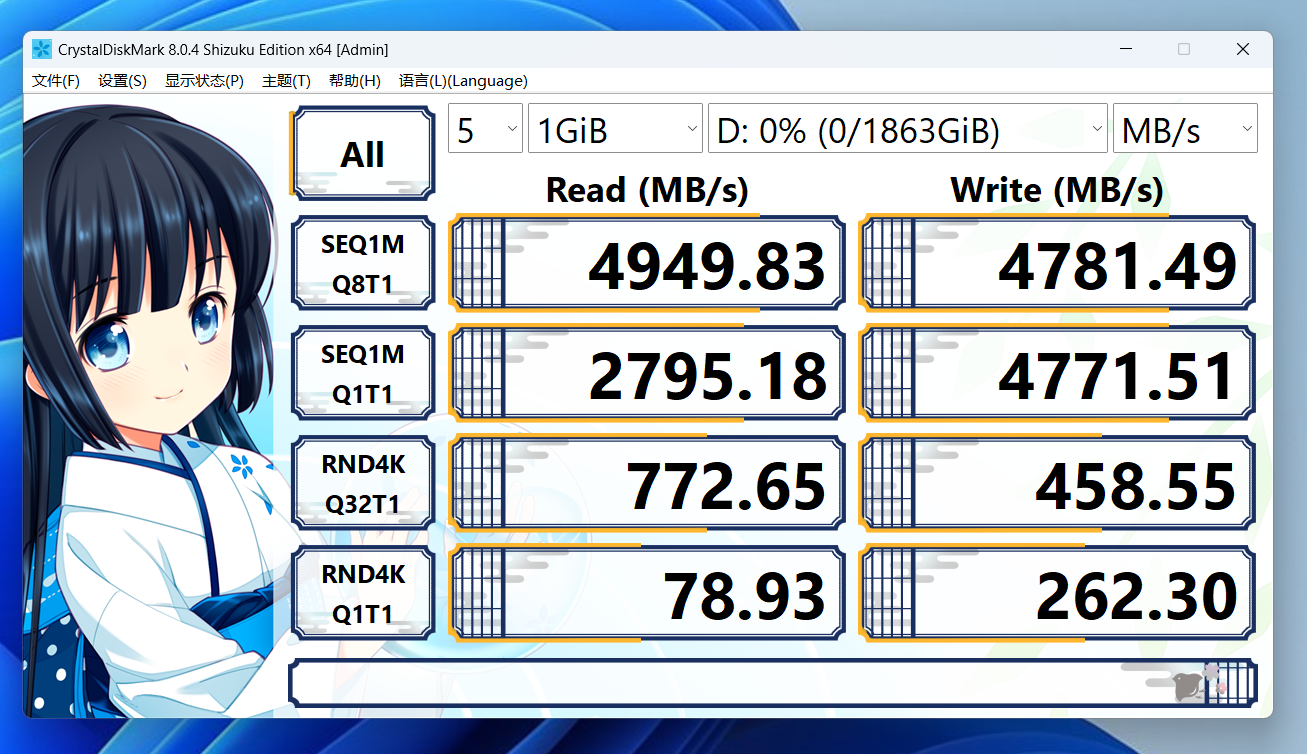Click the CrystalDiskMark title bar app icon

(42, 49)
